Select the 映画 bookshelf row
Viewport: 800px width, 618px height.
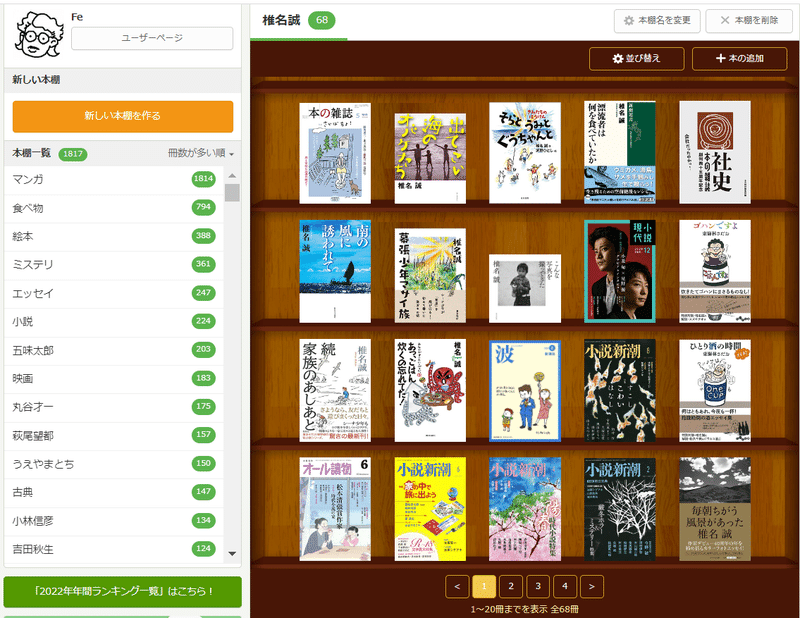tap(114, 379)
